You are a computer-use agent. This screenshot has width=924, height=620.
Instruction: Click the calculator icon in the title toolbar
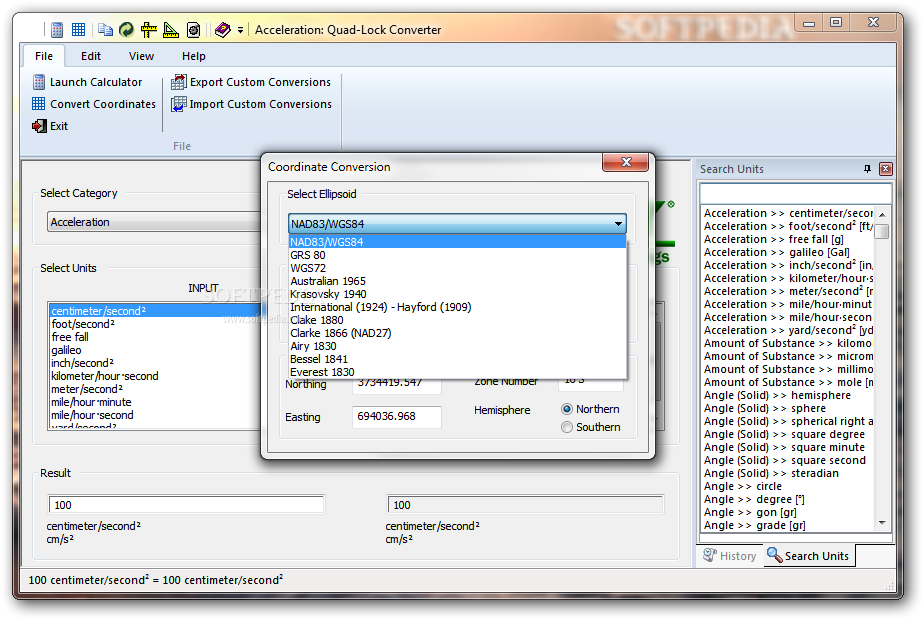(x=57, y=29)
